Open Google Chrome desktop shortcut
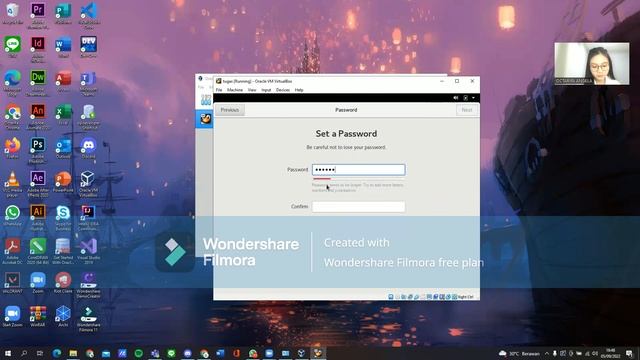The height and width of the screenshot is (360, 640). click(12, 116)
